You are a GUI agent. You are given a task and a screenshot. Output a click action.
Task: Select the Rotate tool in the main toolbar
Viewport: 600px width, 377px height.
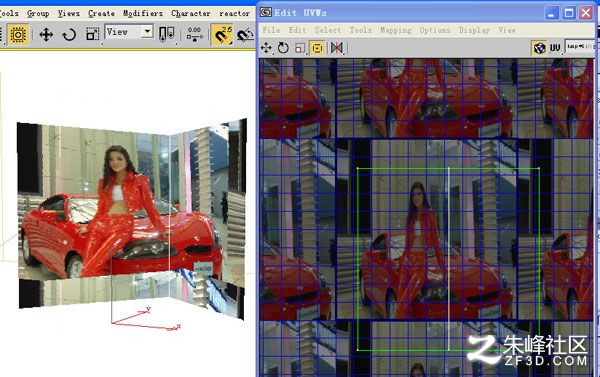pos(69,35)
